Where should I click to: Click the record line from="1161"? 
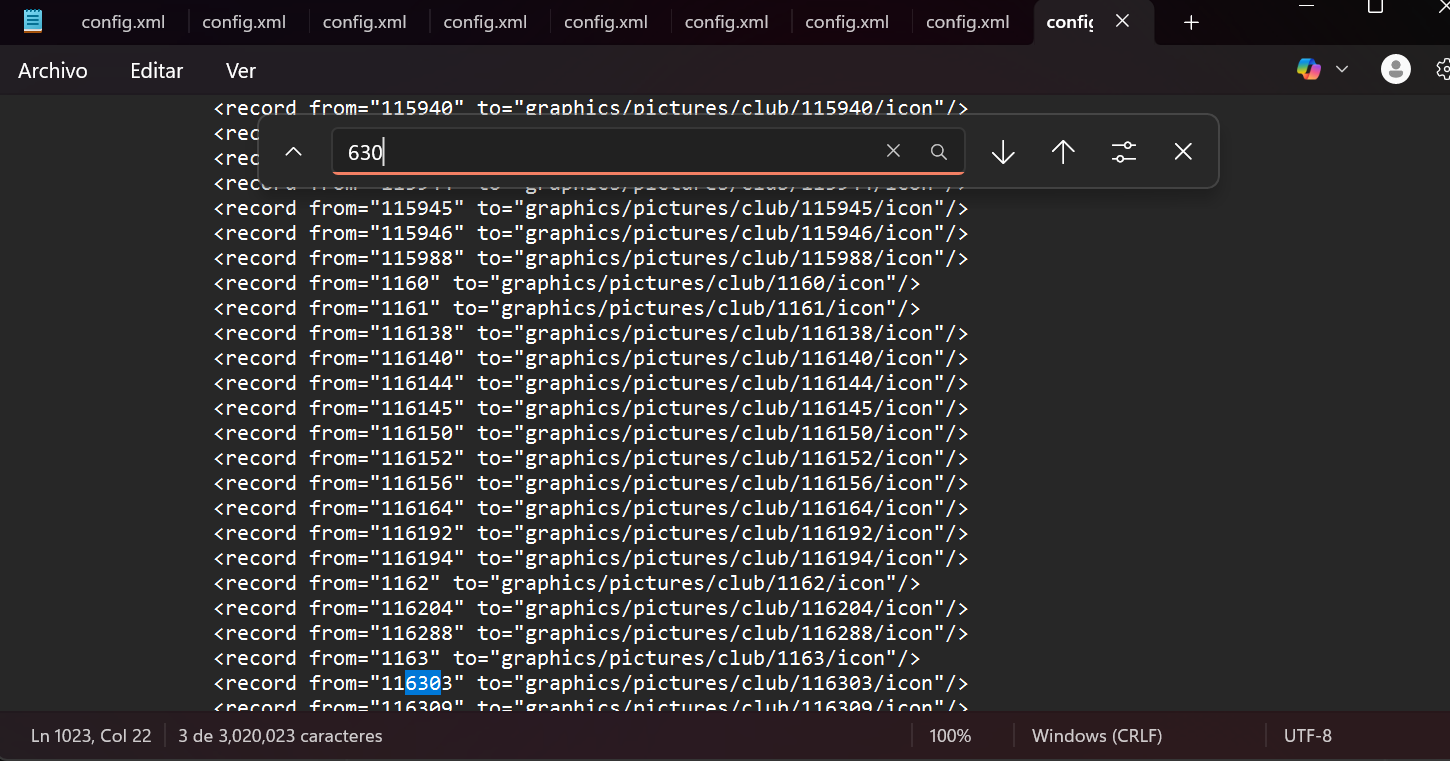(x=567, y=308)
